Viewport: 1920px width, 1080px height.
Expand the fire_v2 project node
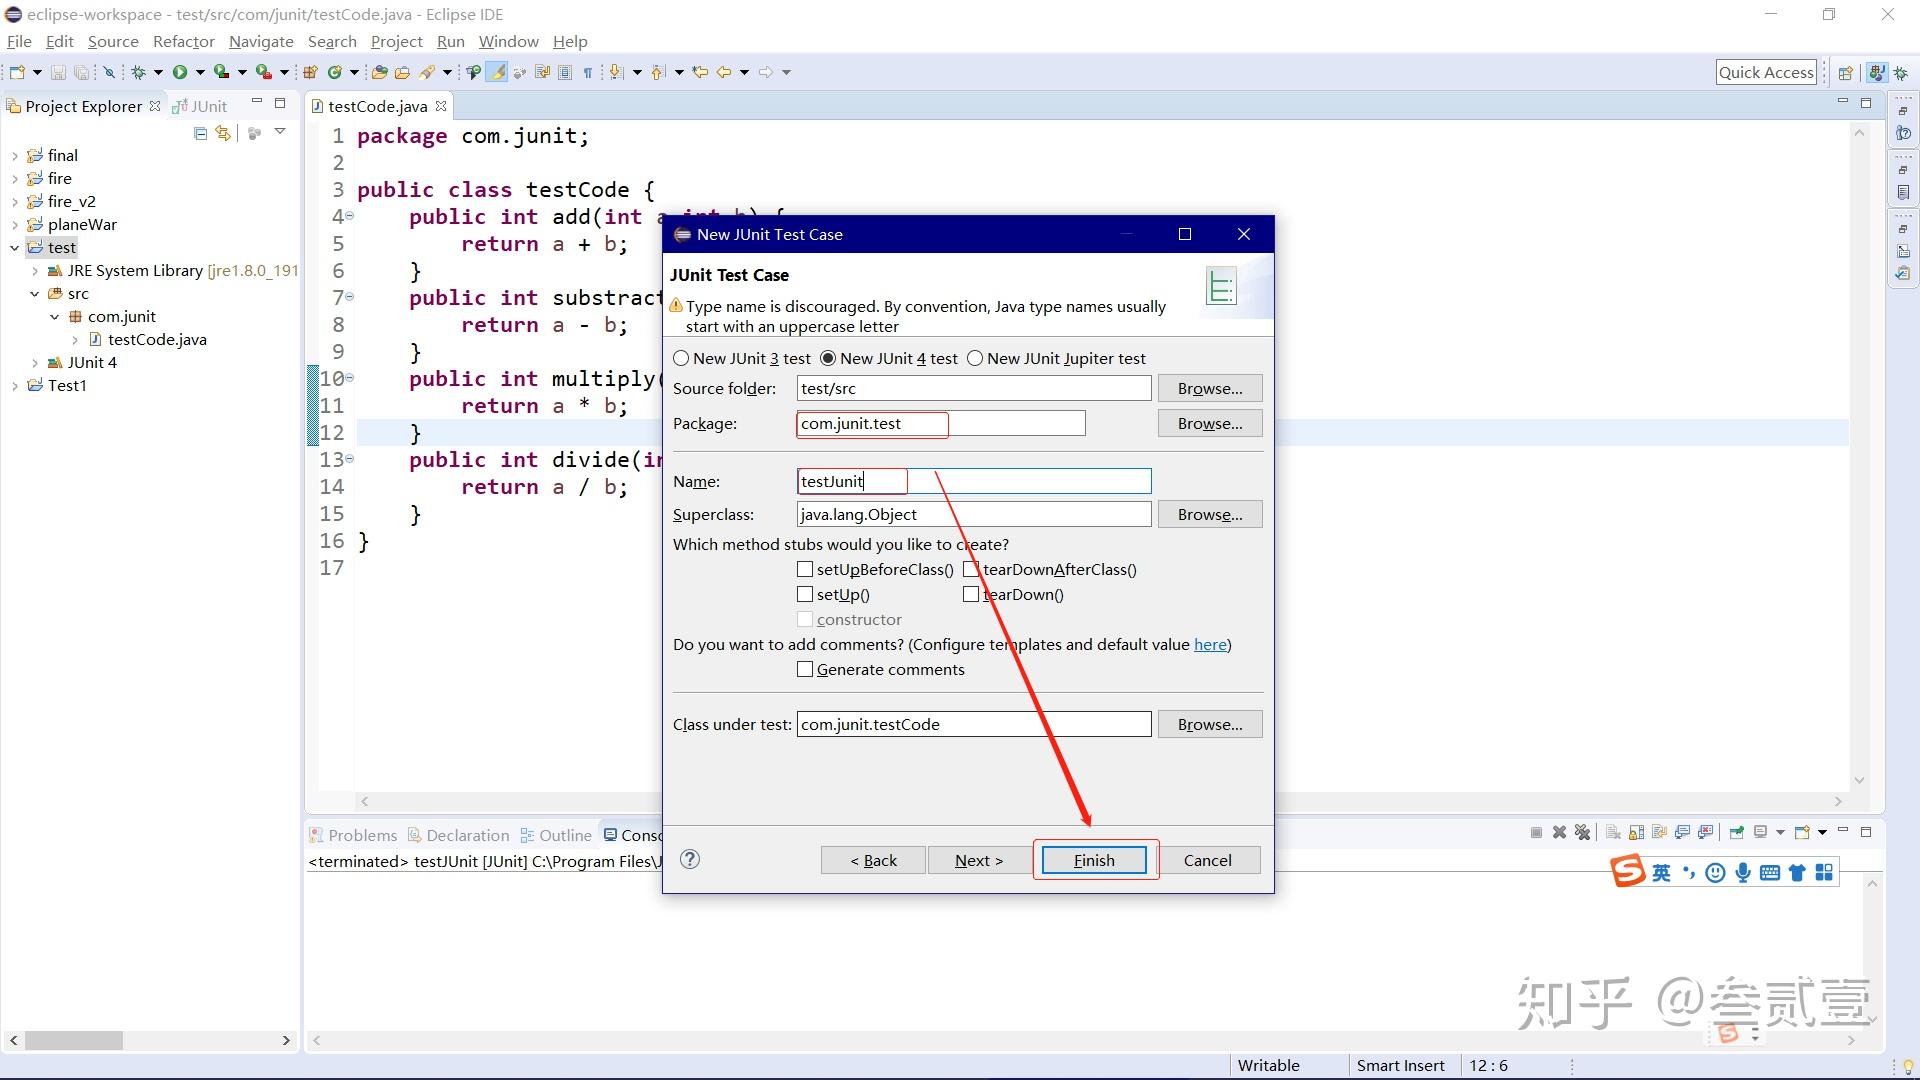tap(14, 201)
